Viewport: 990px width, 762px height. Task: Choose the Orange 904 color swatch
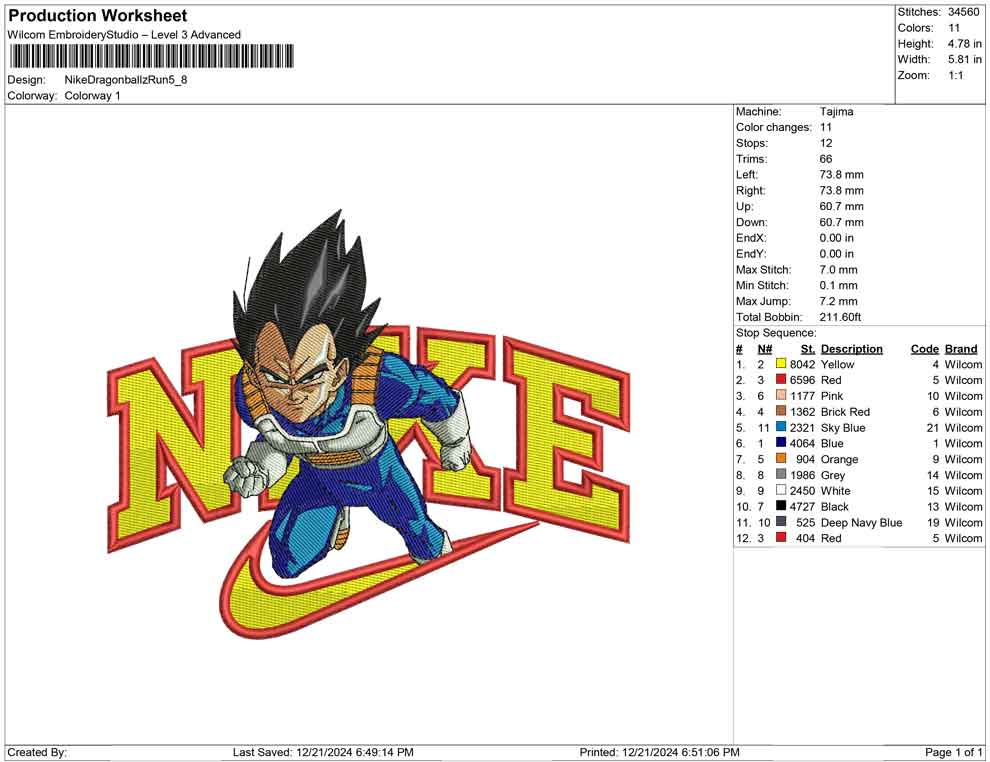[781, 458]
